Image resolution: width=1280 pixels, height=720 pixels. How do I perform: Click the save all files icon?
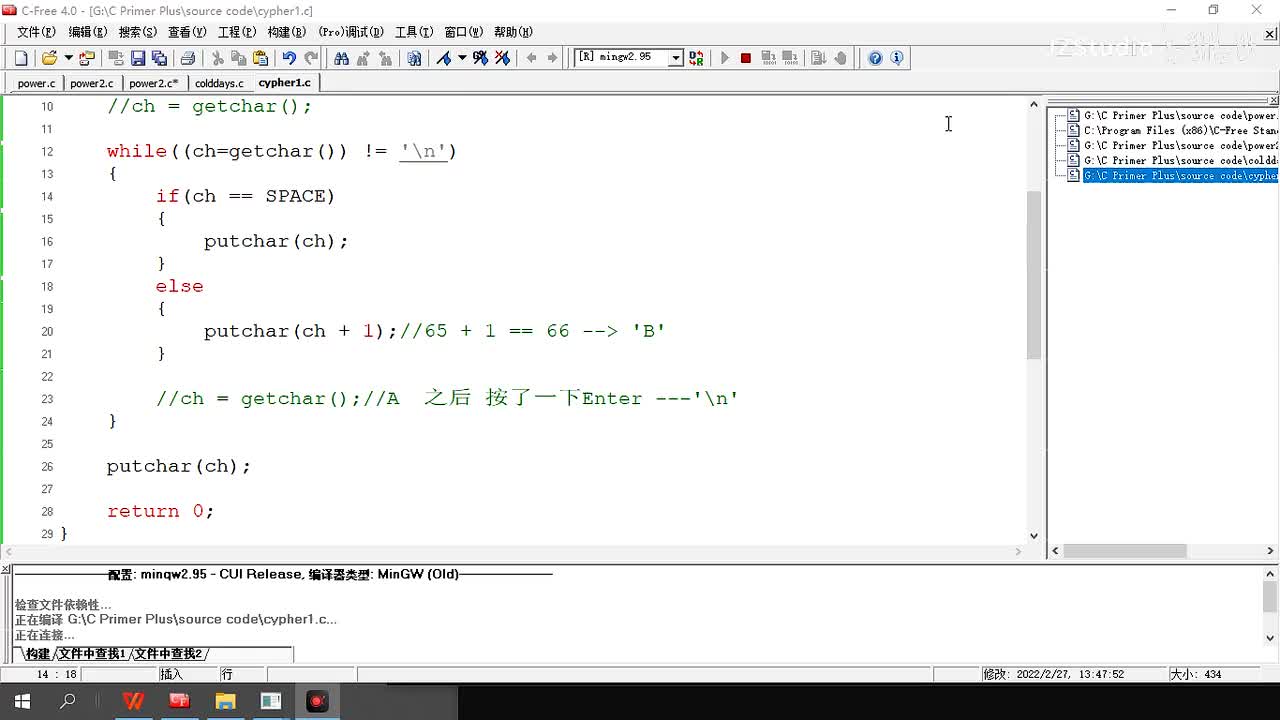tap(159, 58)
